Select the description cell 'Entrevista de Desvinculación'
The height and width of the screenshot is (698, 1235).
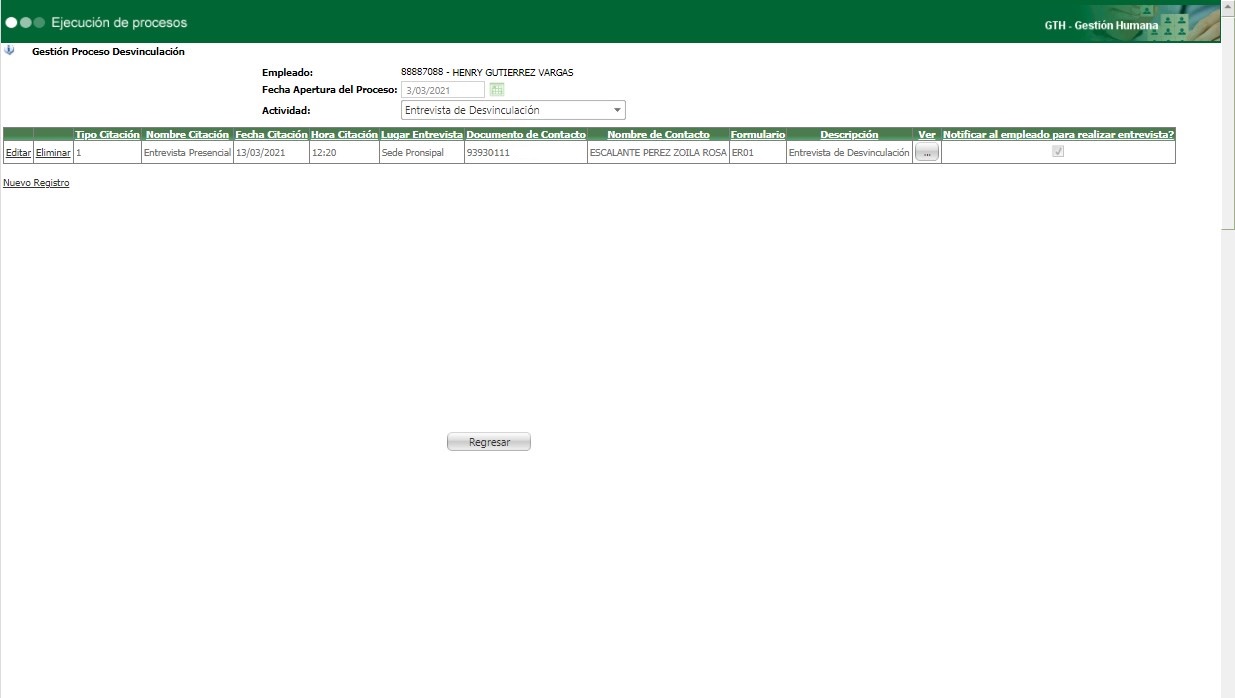click(x=849, y=153)
